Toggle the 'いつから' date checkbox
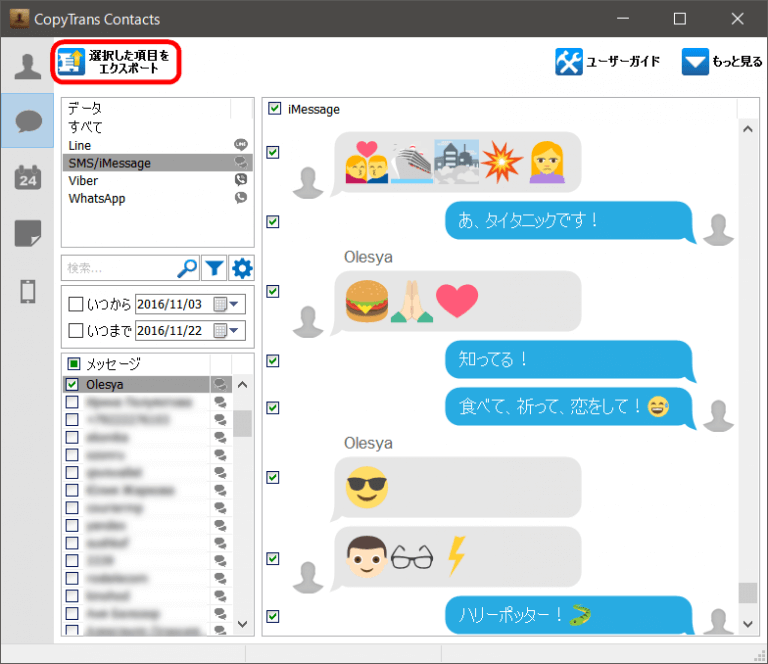Image resolution: width=768 pixels, height=664 pixels. tap(75, 304)
